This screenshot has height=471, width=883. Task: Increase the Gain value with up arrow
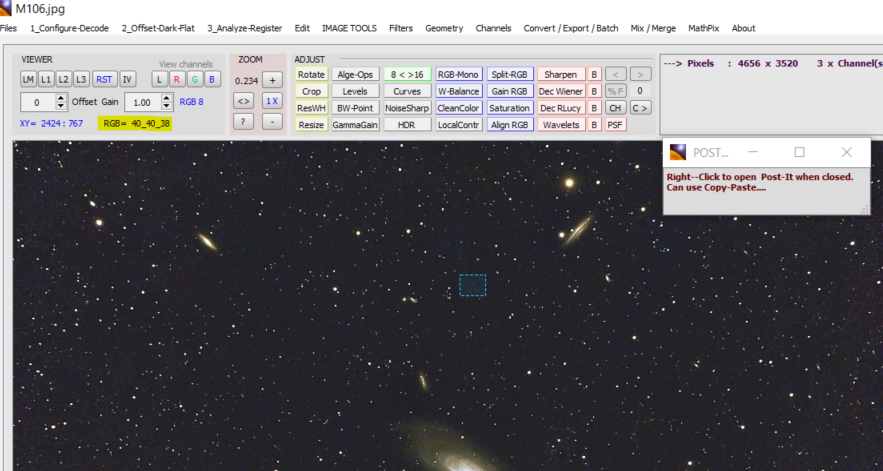[x=166, y=98]
